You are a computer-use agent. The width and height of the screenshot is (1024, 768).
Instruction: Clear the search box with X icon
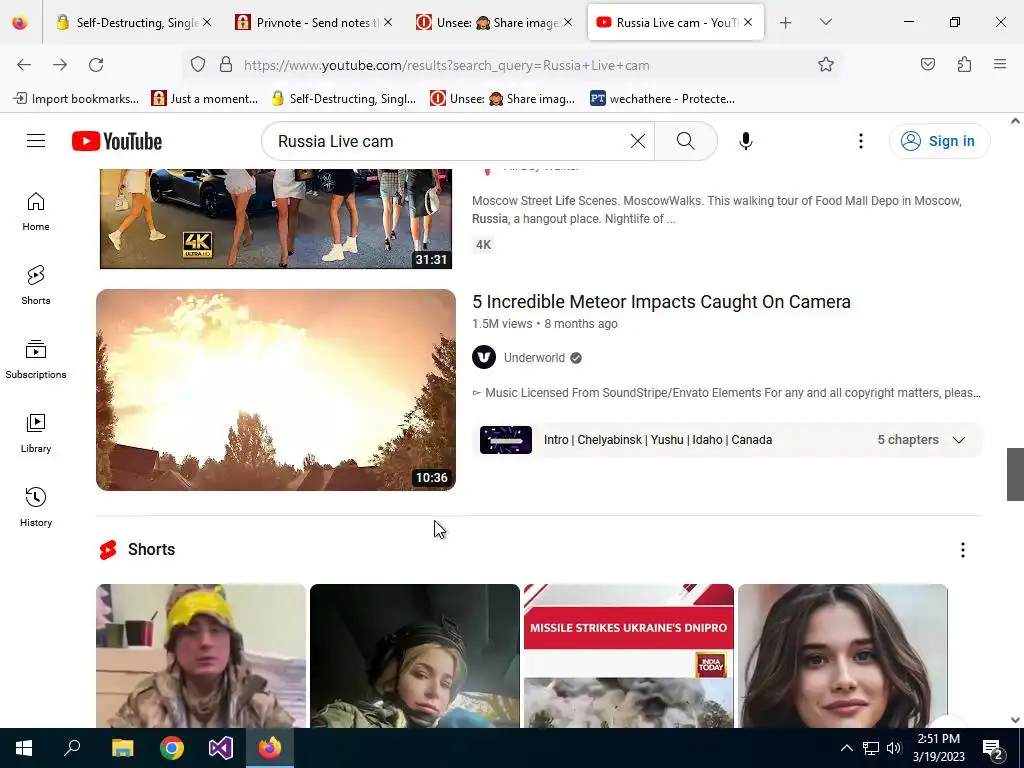click(637, 141)
